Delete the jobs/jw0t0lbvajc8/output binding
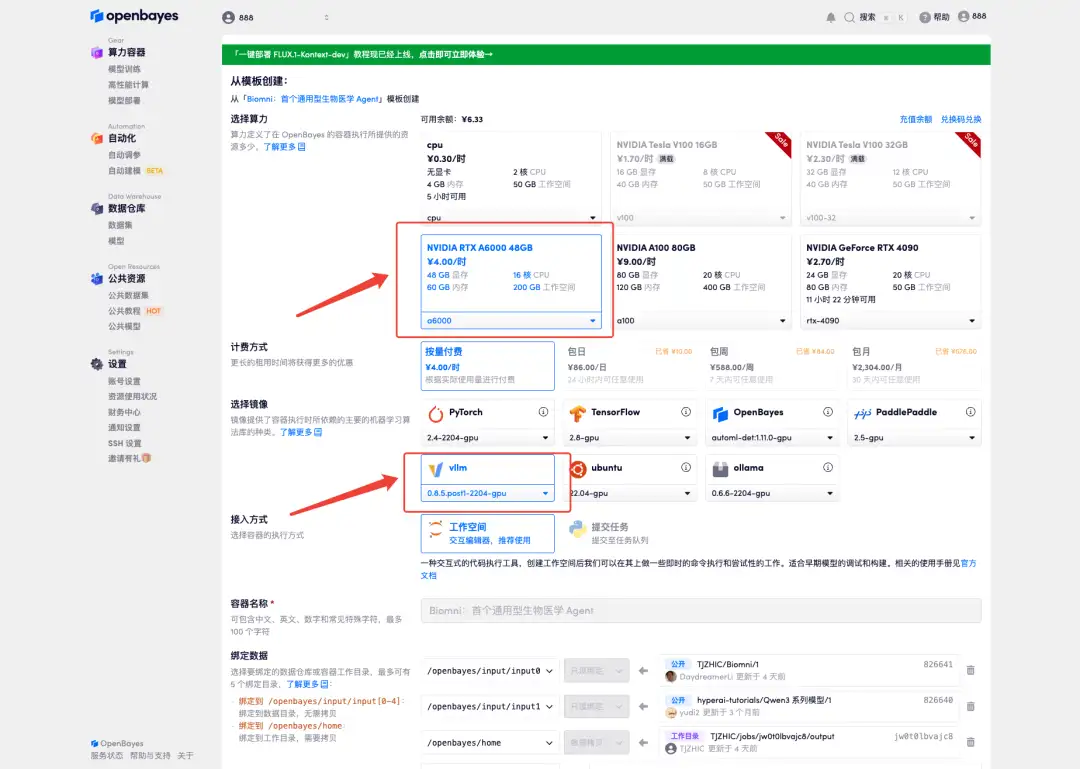This screenshot has width=1080, height=769. pos(970,742)
